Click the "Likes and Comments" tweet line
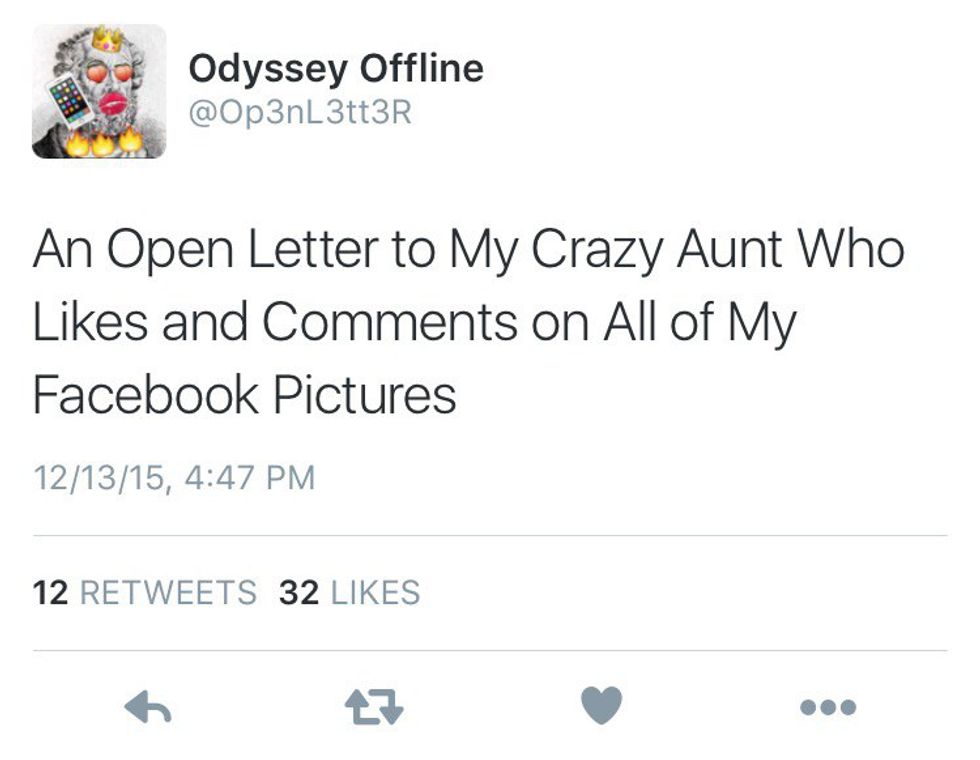This screenshot has width=980, height=760. tap(414, 323)
